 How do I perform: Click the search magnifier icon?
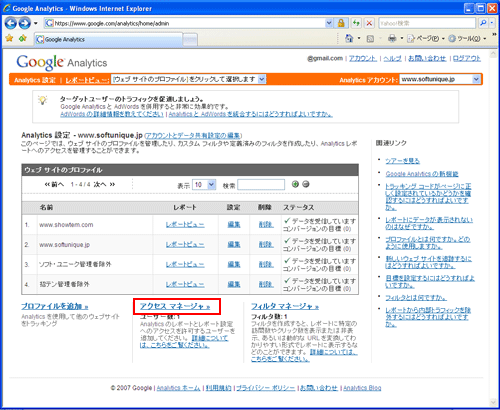tap(483, 23)
